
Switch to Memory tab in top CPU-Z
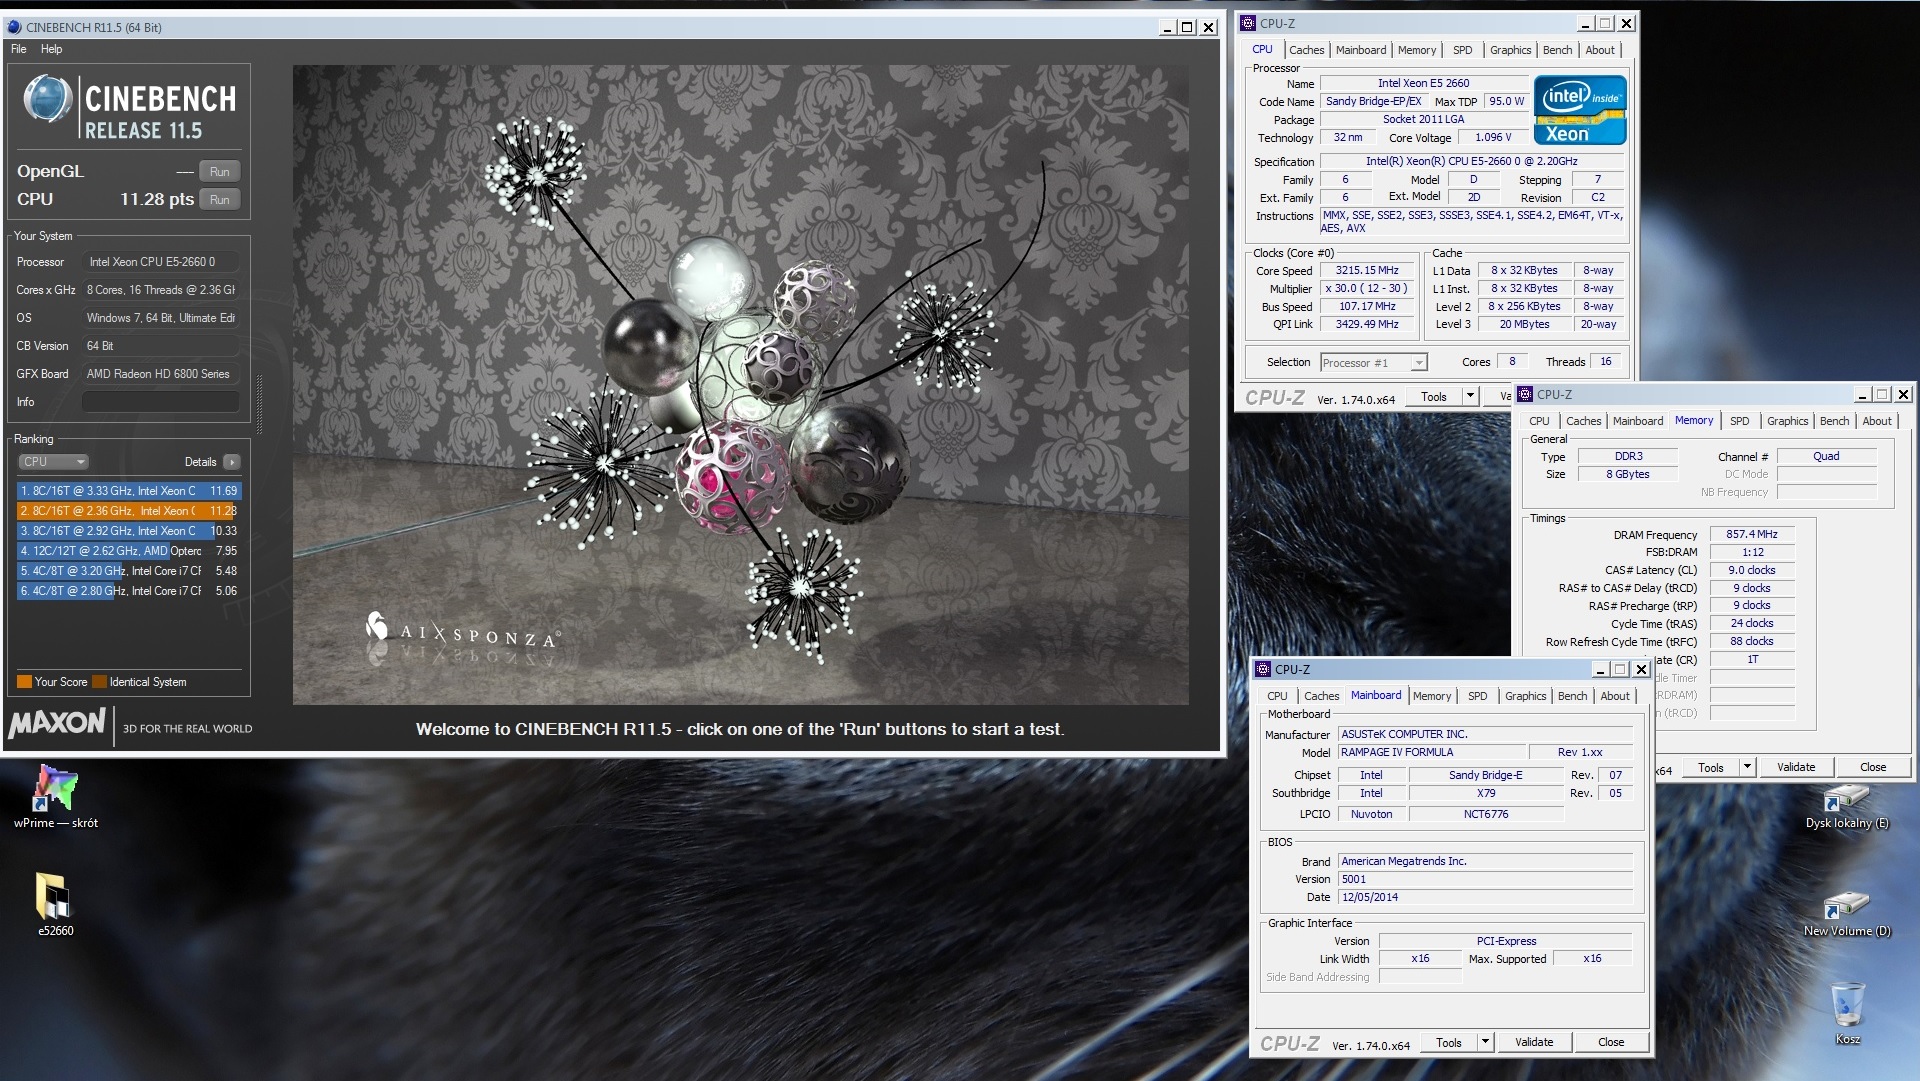click(1417, 50)
